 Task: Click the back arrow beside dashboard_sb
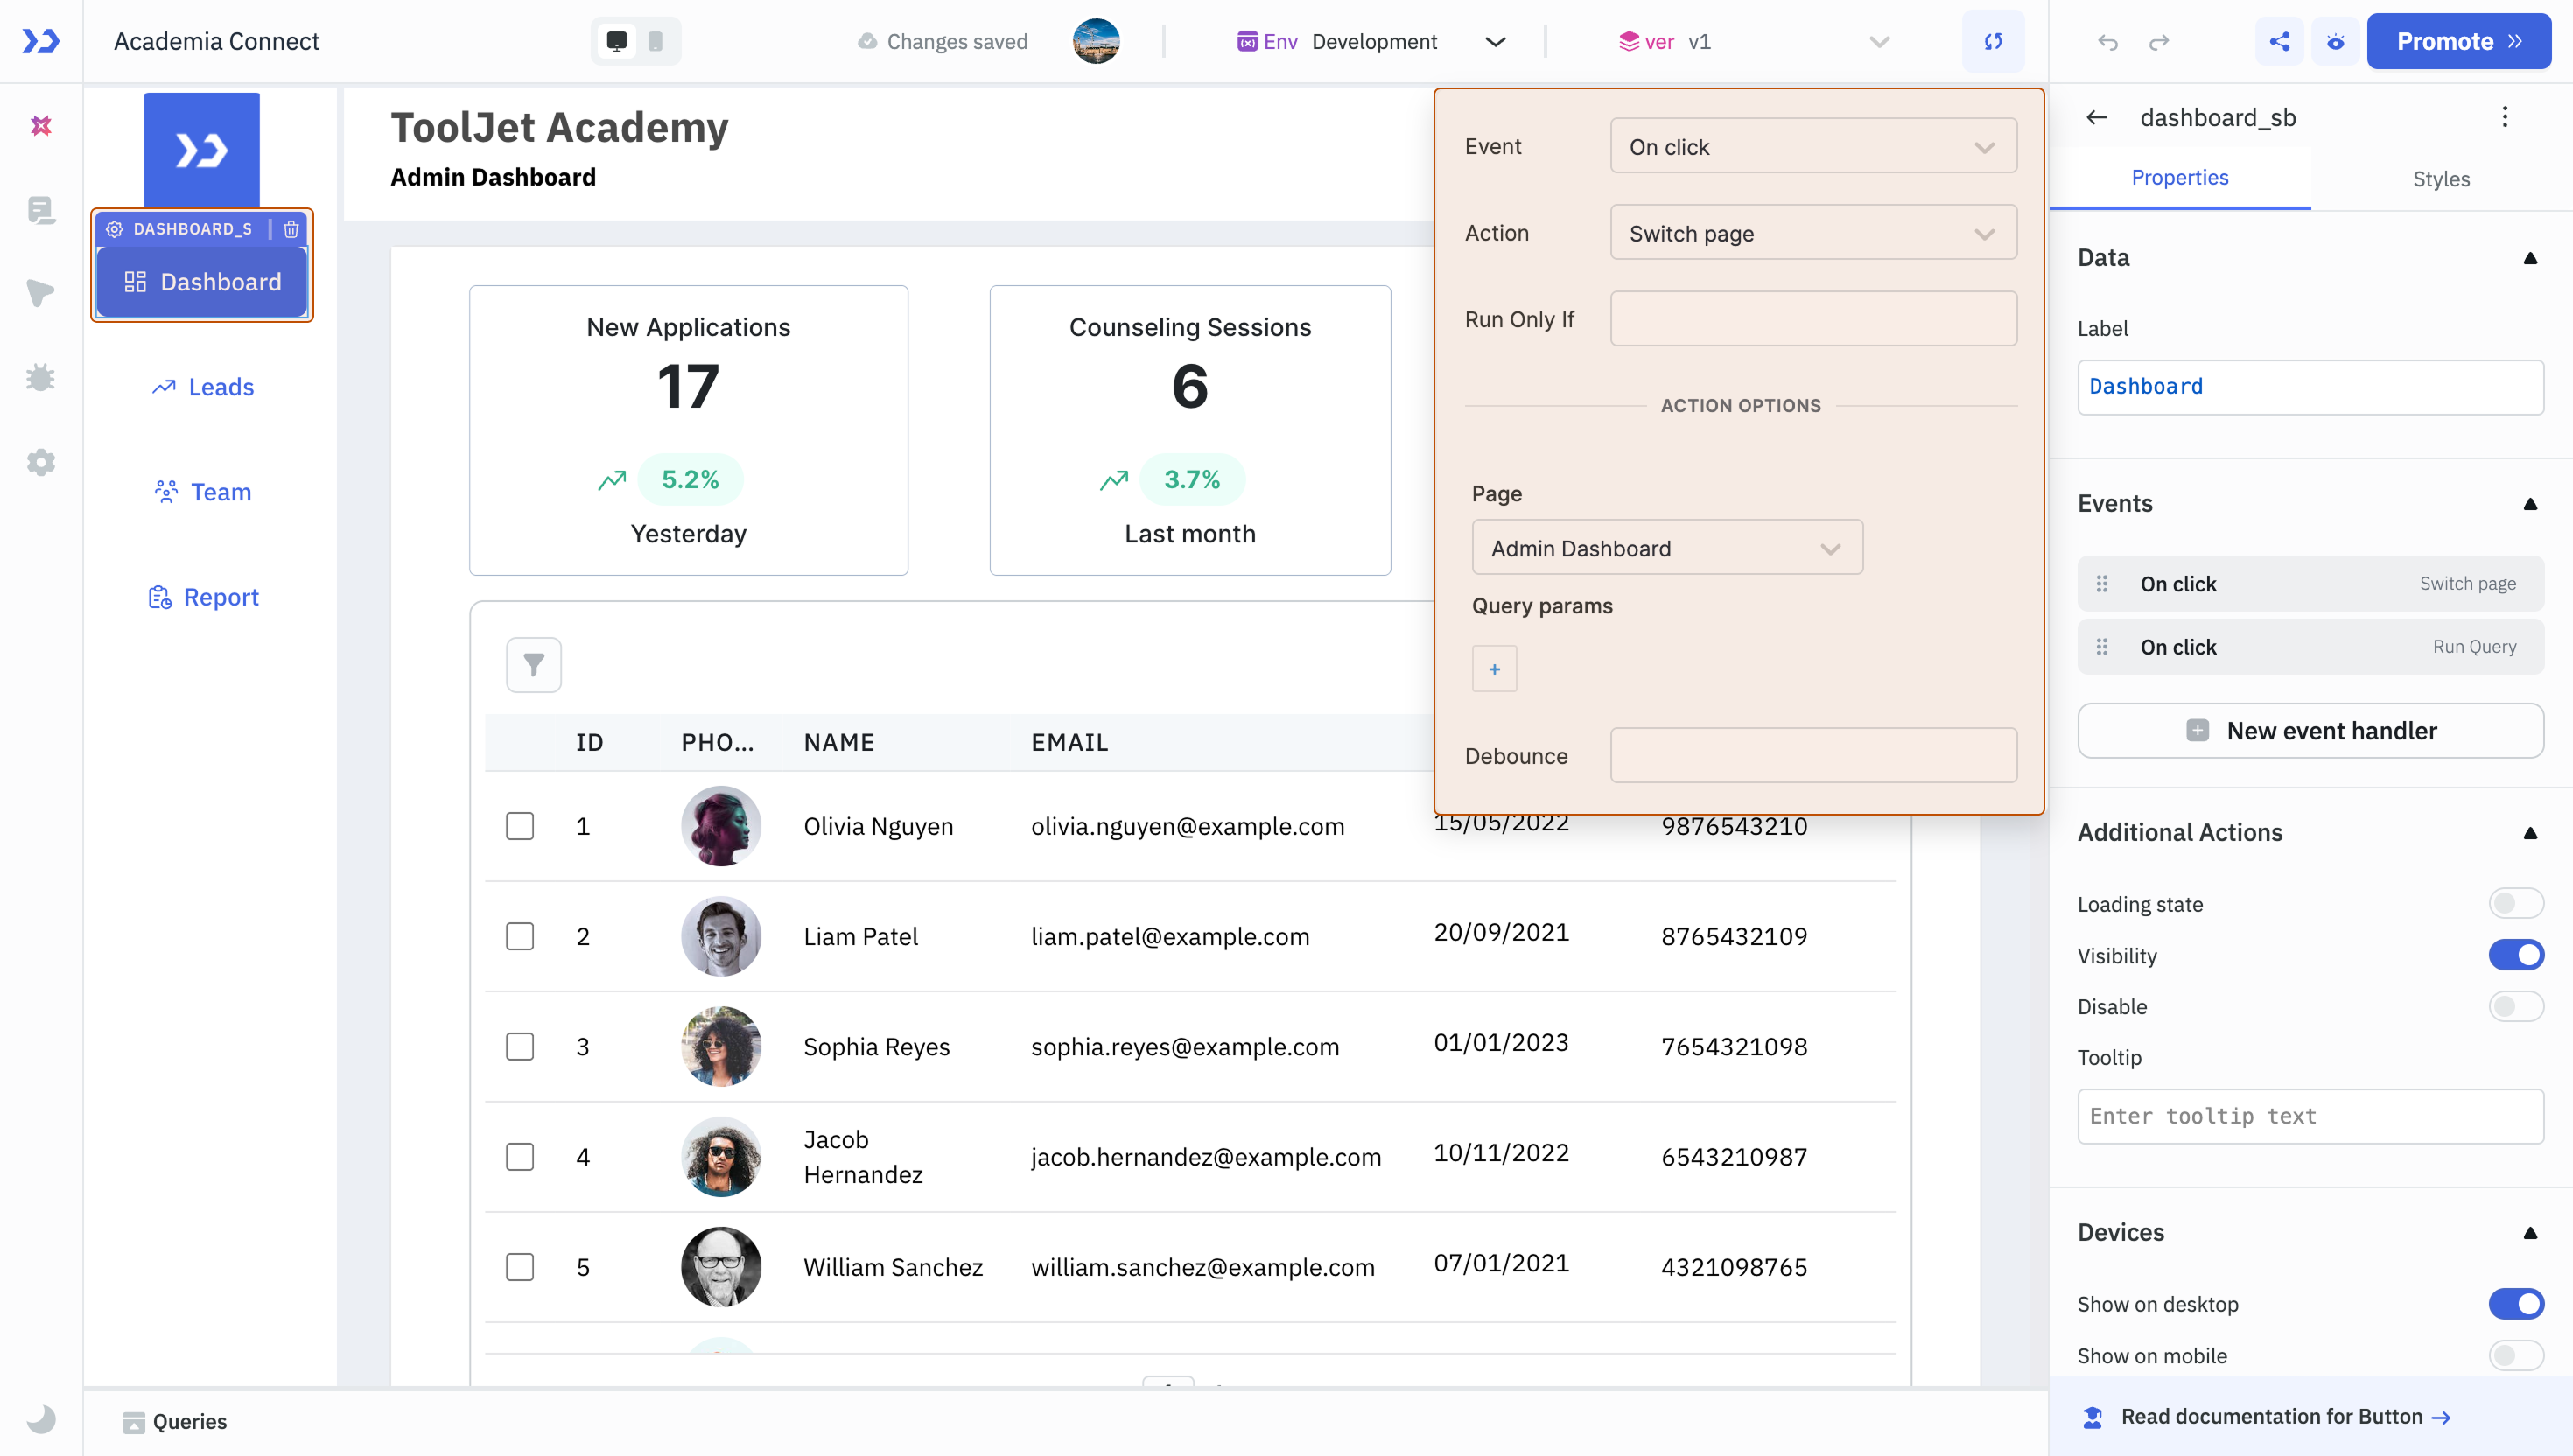(x=2097, y=118)
